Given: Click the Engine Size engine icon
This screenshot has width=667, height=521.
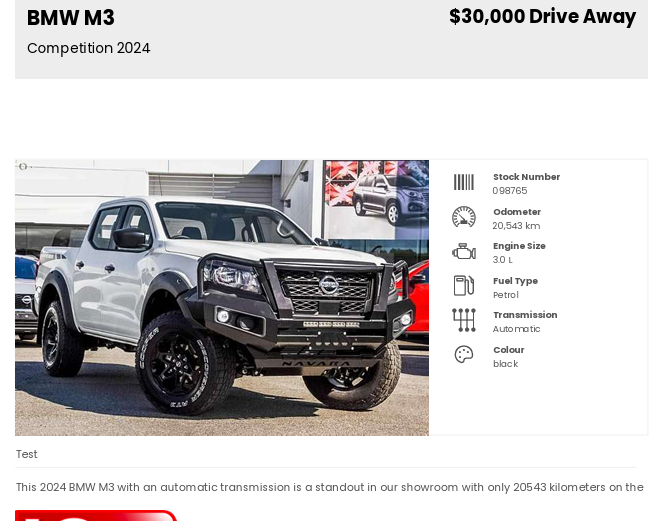Looking at the screenshot, I should tap(464, 251).
